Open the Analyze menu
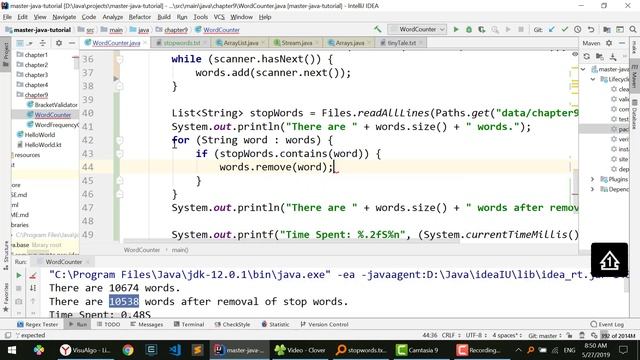Viewport: 640px width, 360px height. point(113,17)
